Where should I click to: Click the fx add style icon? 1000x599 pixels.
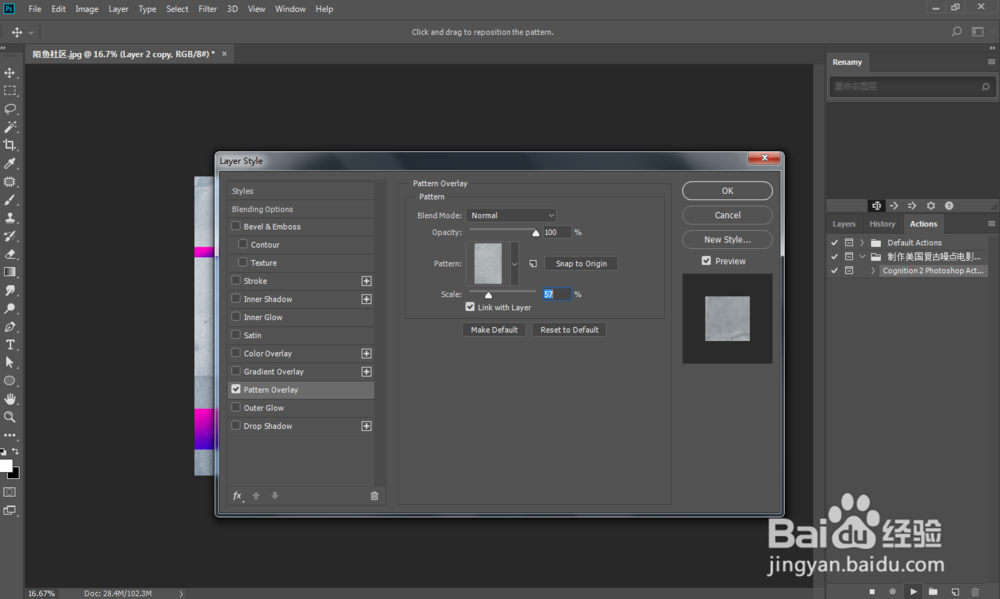pos(237,496)
